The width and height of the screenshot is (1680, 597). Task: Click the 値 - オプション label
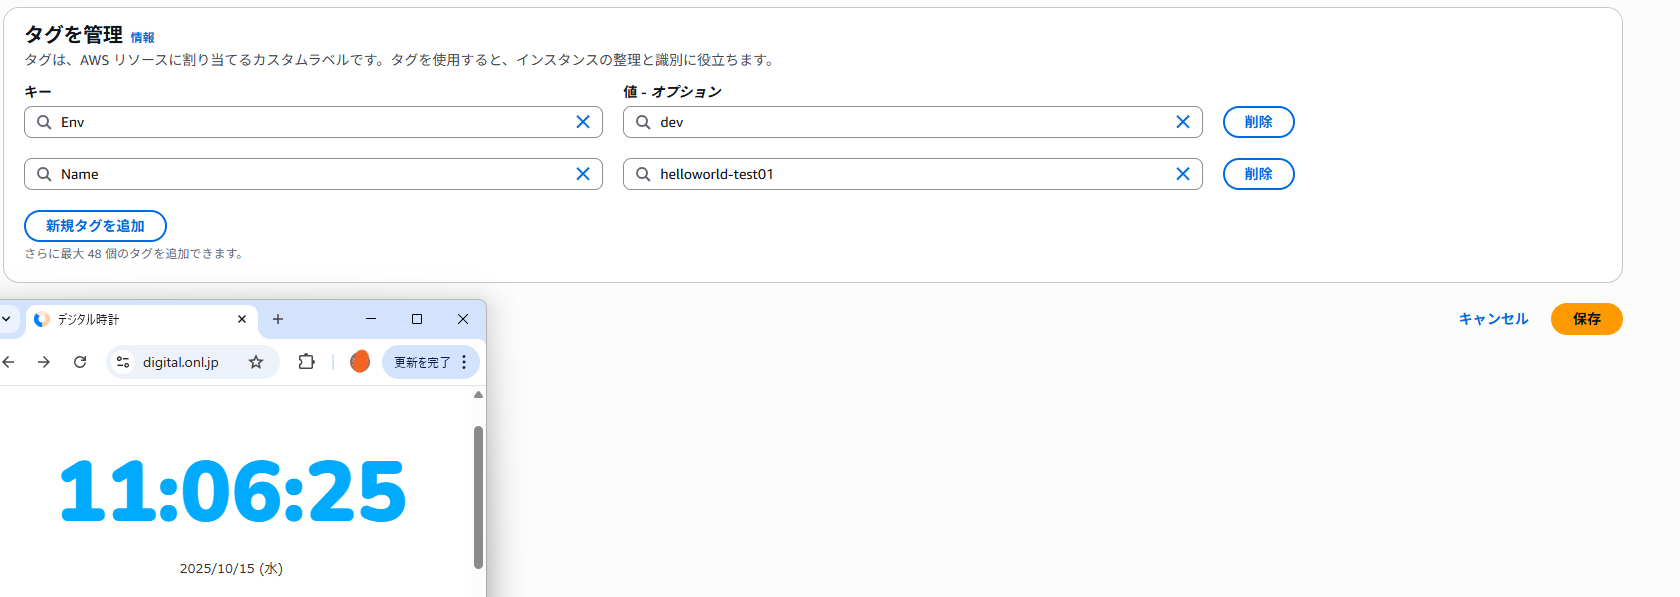[x=672, y=91]
